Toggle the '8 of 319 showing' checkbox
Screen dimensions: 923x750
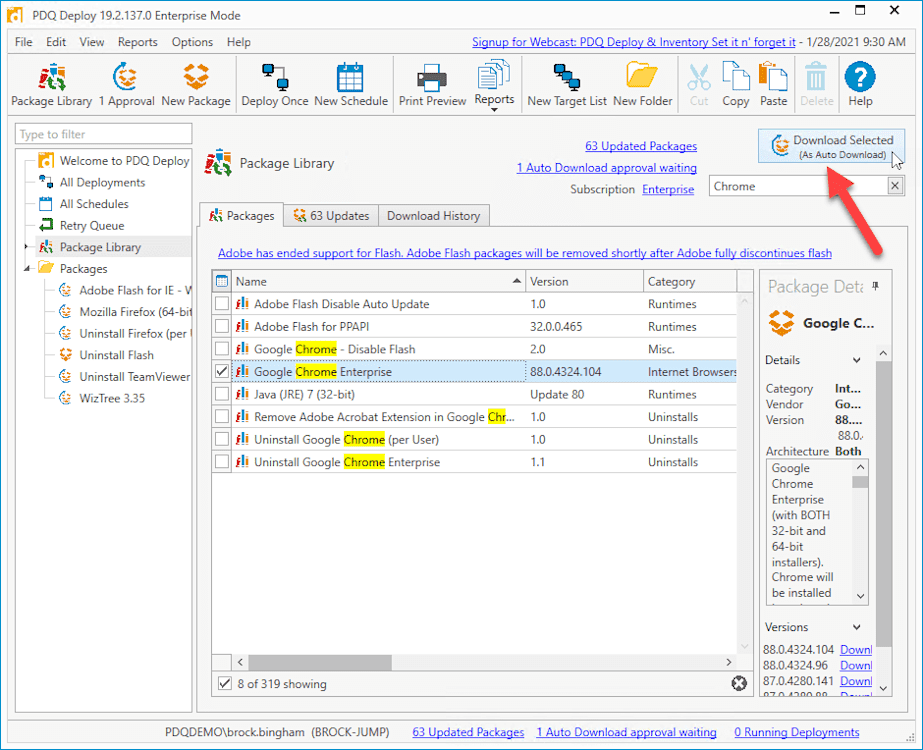point(224,683)
